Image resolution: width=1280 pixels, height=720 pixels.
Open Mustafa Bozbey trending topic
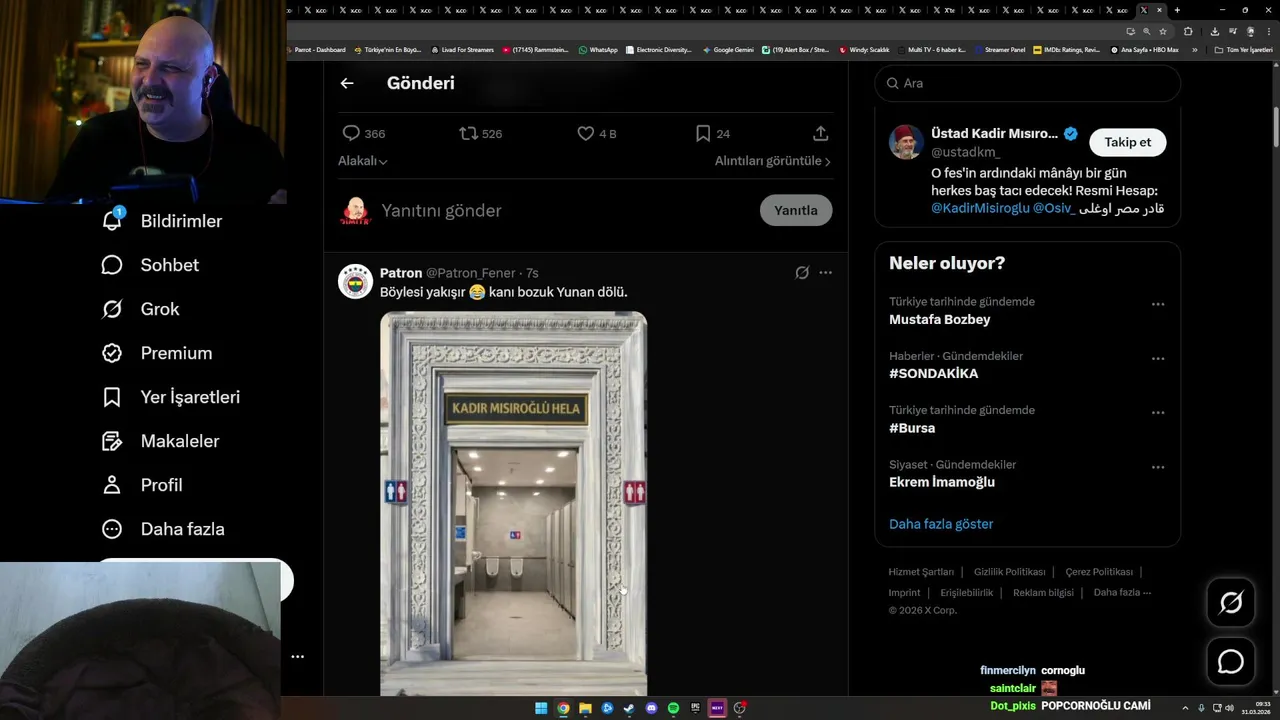(x=939, y=320)
